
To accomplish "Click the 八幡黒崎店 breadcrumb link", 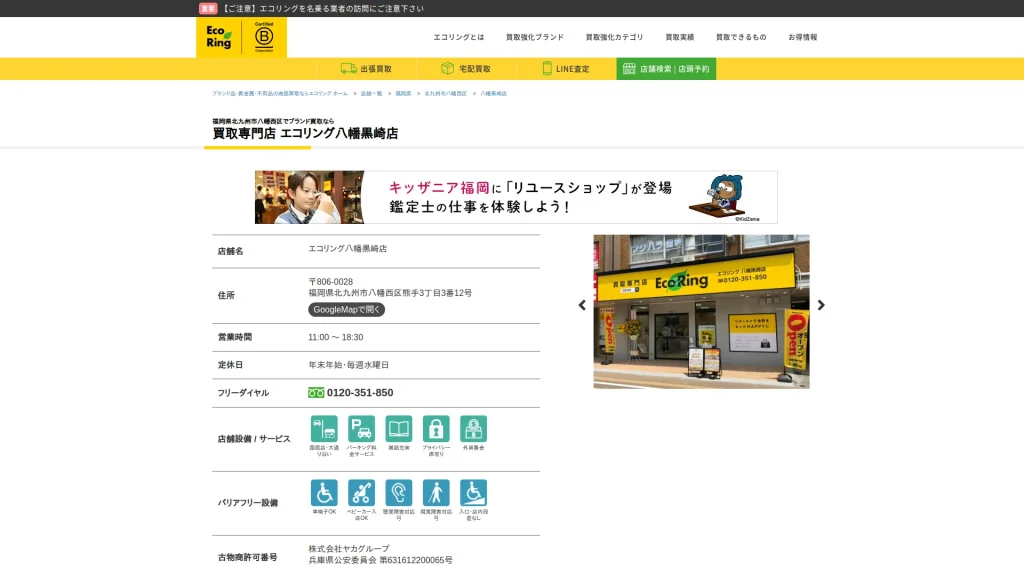I will [x=494, y=93].
